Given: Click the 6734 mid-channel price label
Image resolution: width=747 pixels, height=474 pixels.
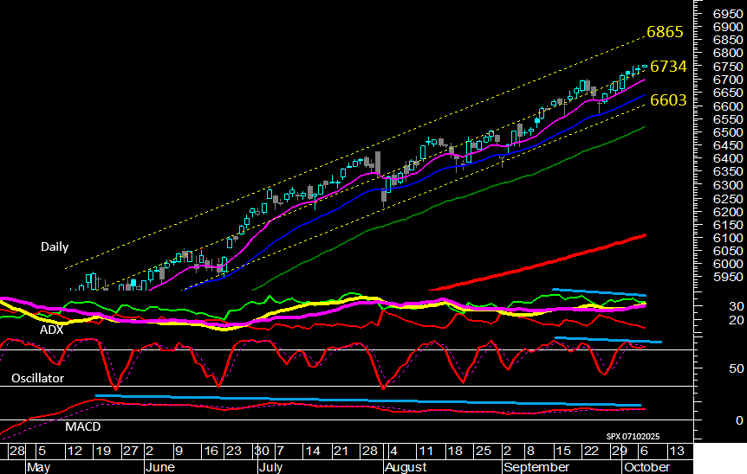Looking at the screenshot, I should pos(669,66).
